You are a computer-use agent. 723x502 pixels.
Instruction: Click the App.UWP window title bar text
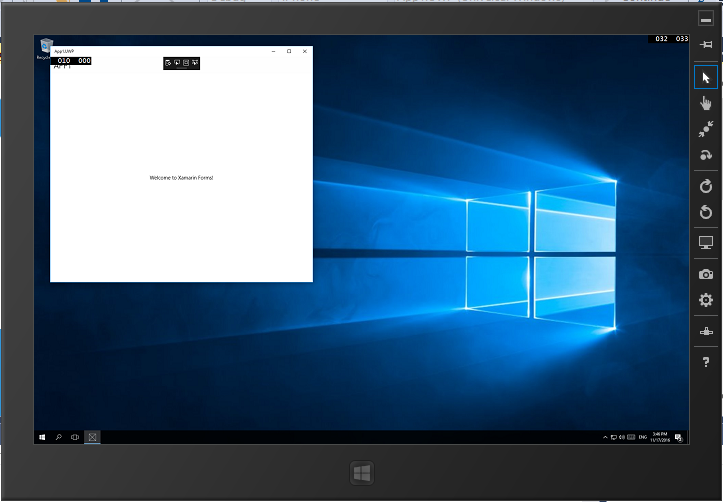coord(64,51)
